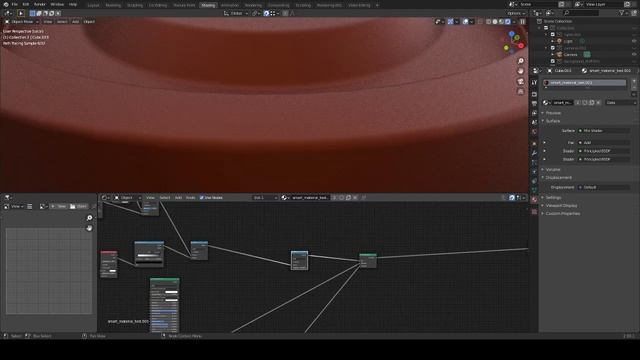Add a material slot with the plus button
The height and width of the screenshot is (360, 640).
click(x=634, y=81)
